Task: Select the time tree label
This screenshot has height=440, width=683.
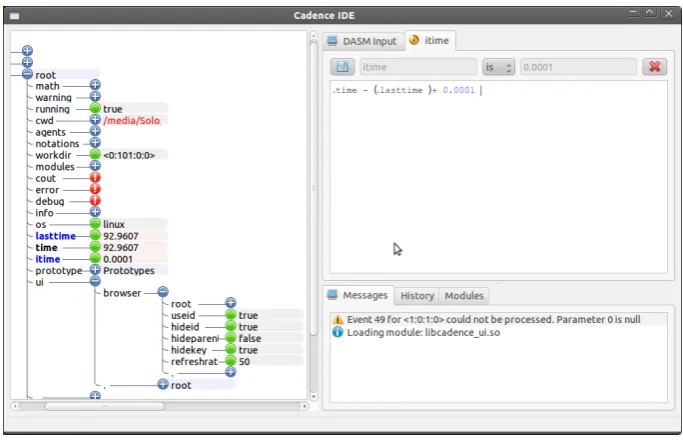Action: coord(46,247)
